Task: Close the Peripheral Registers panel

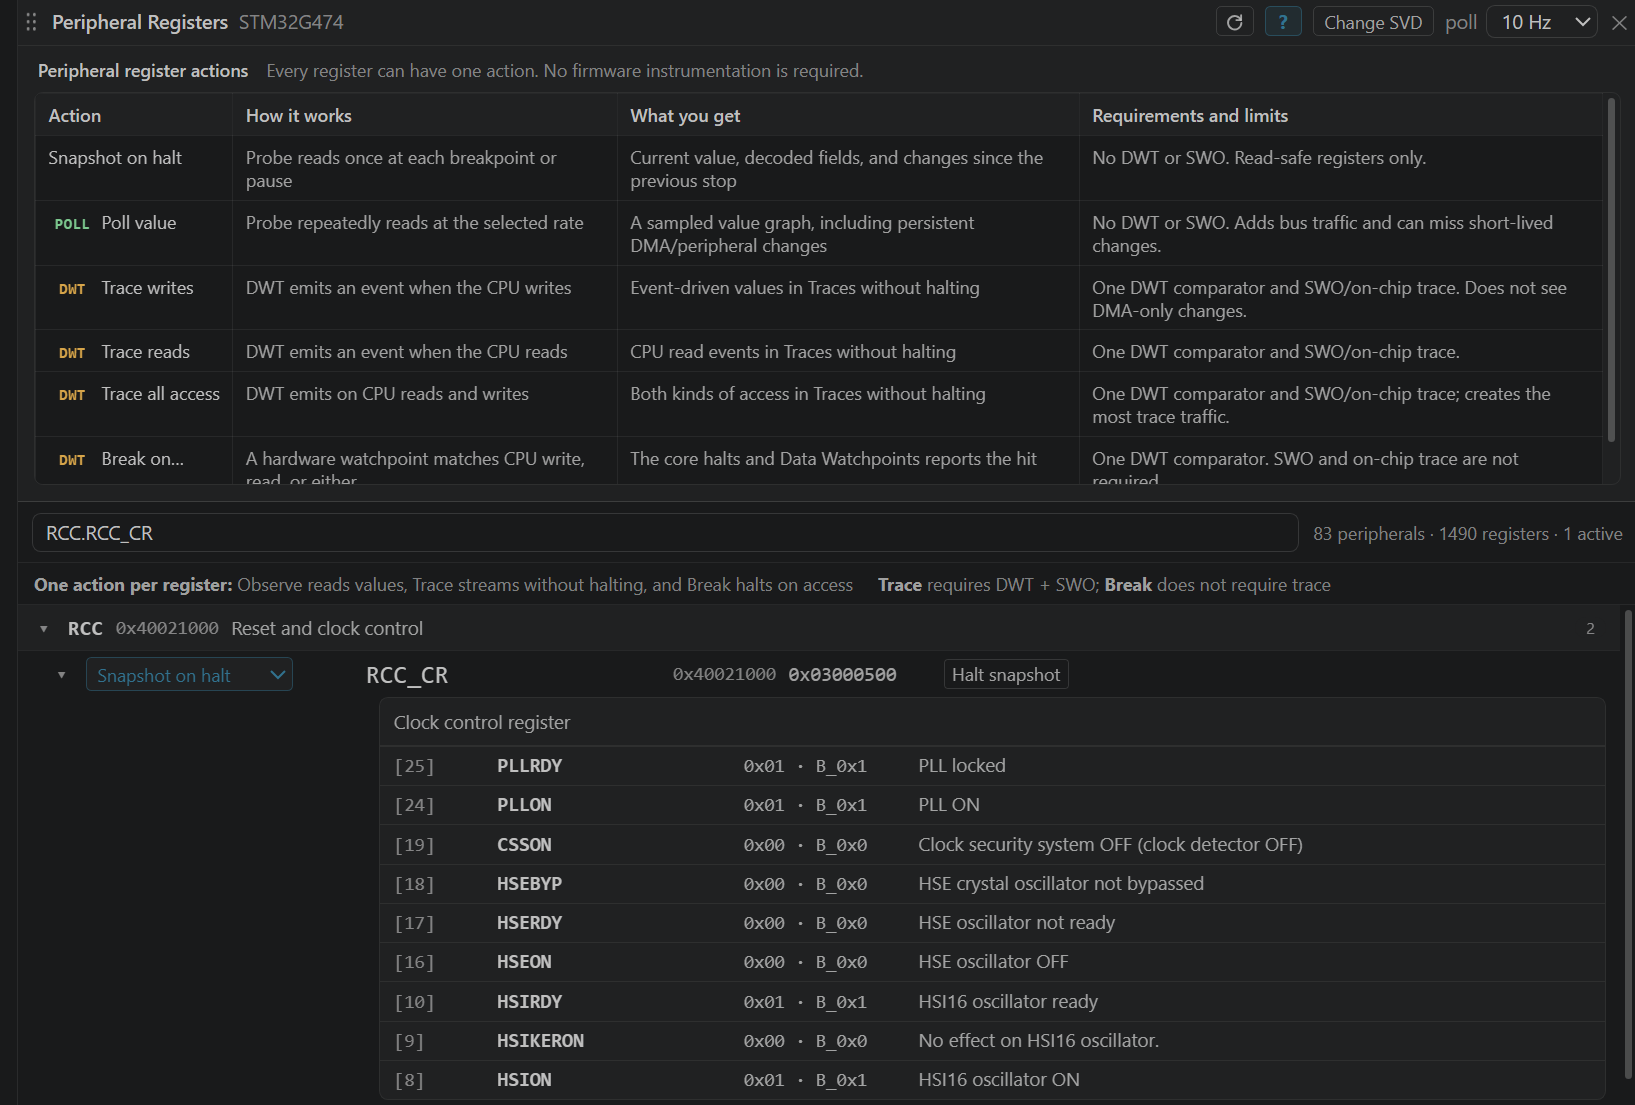Action: tap(1619, 22)
